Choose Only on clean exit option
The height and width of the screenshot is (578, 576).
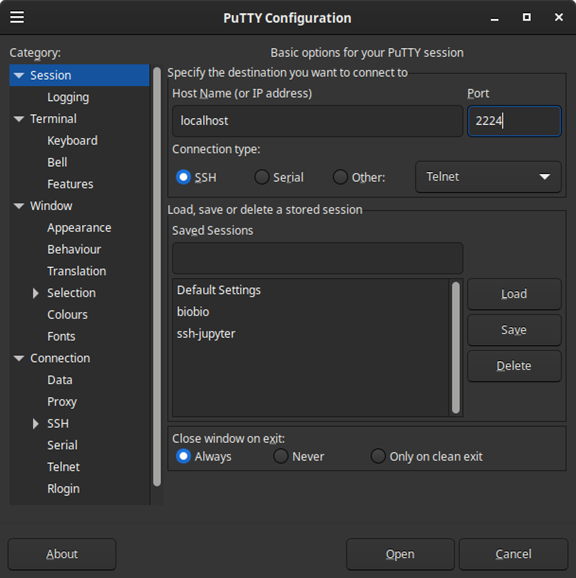point(378,456)
